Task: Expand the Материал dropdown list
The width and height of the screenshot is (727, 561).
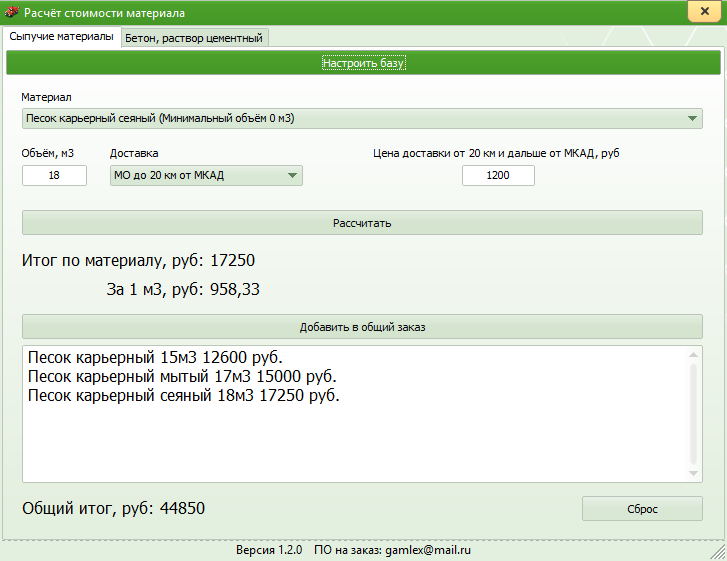Action: (694, 119)
